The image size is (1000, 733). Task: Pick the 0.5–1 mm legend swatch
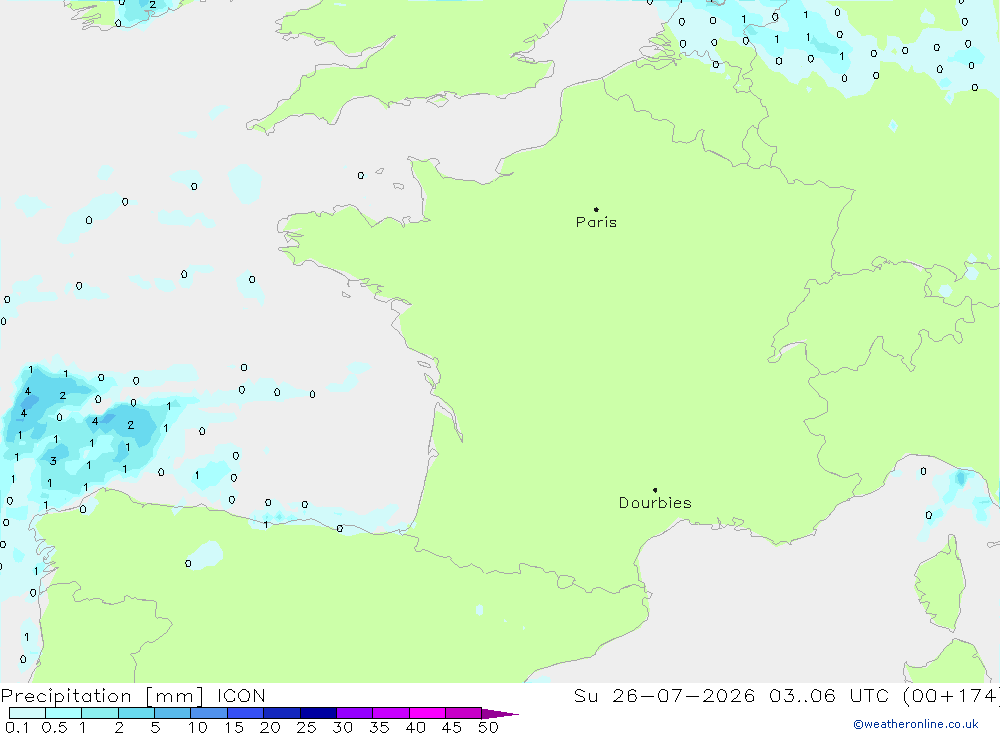[x=64, y=713]
